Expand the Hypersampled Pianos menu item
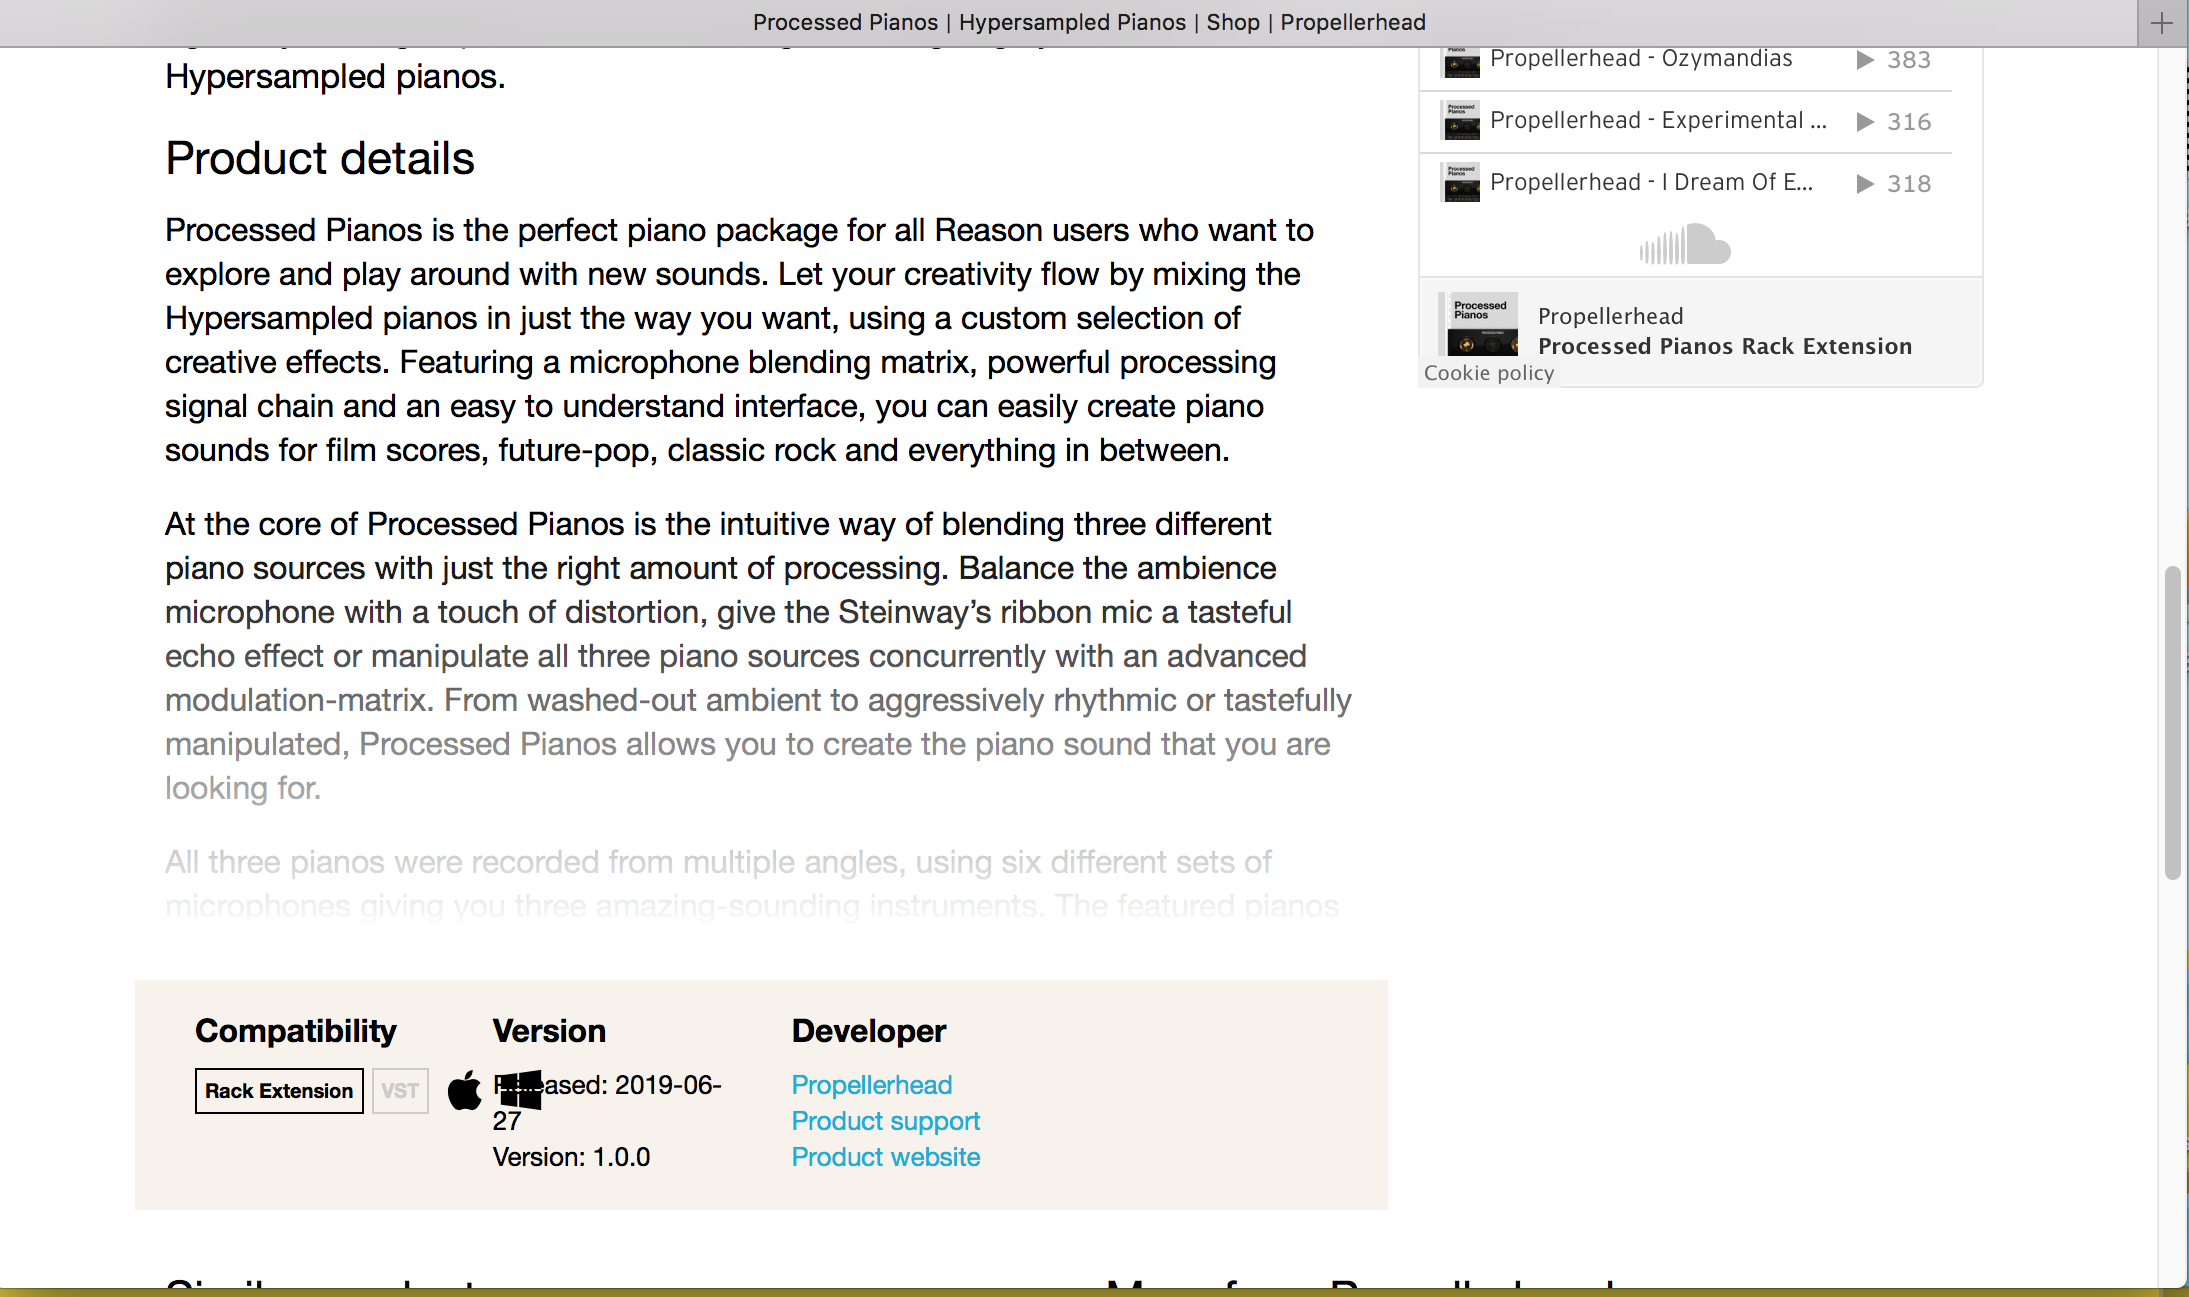The width and height of the screenshot is (2189, 1297). 1071,22
